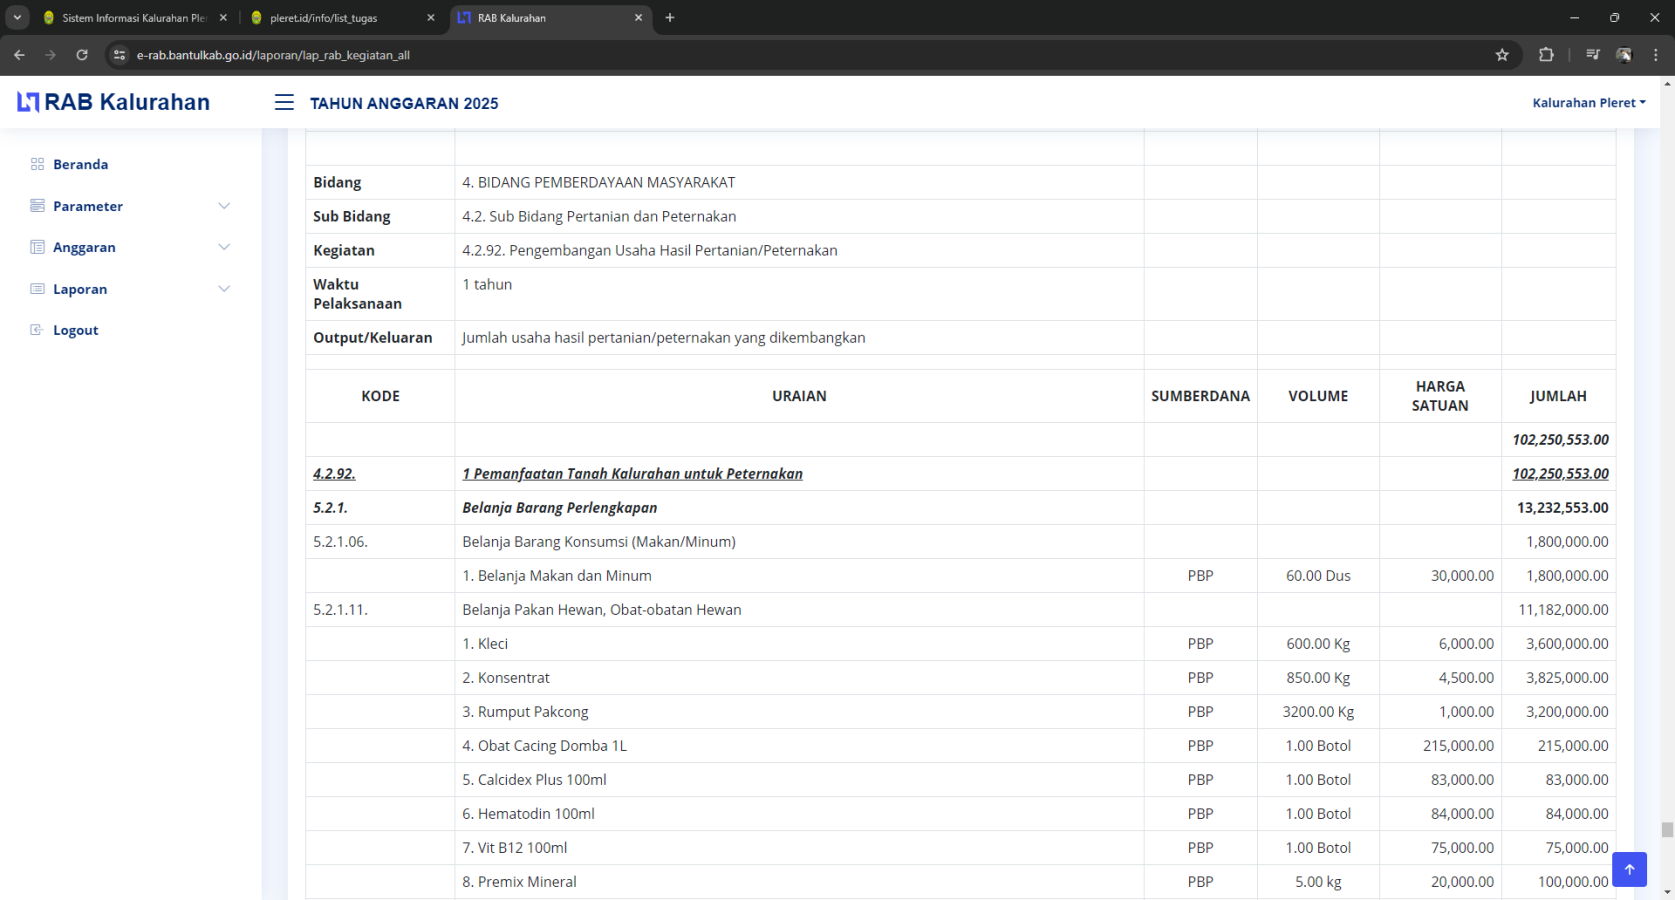Click the Anggaran icon in sidebar
Viewport: 1675px width, 900px height.
pyautogui.click(x=37, y=247)
